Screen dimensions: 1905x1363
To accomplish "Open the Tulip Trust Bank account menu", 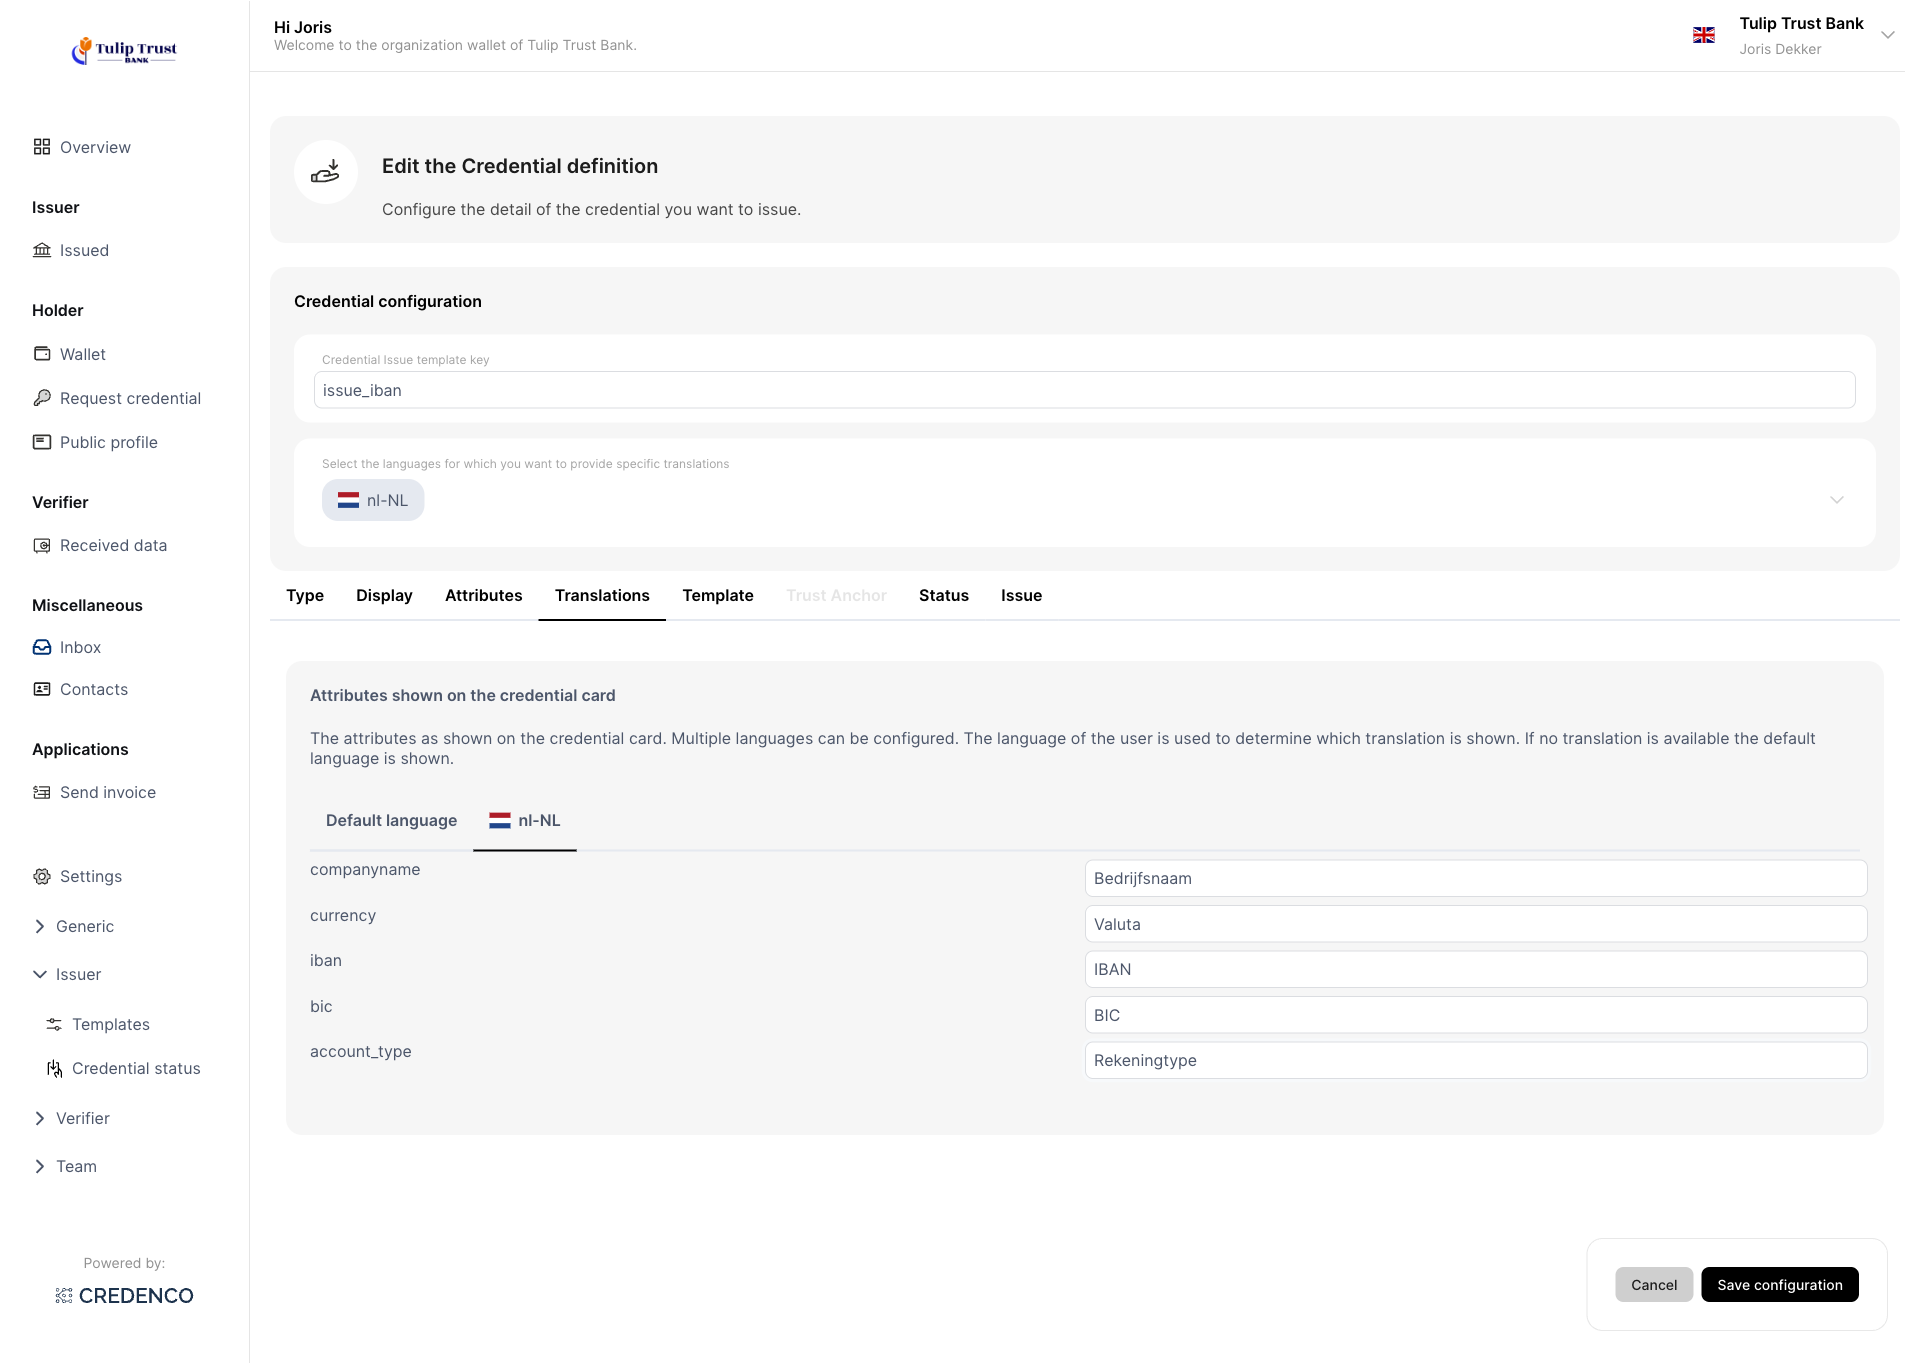I will [1887, 35].
